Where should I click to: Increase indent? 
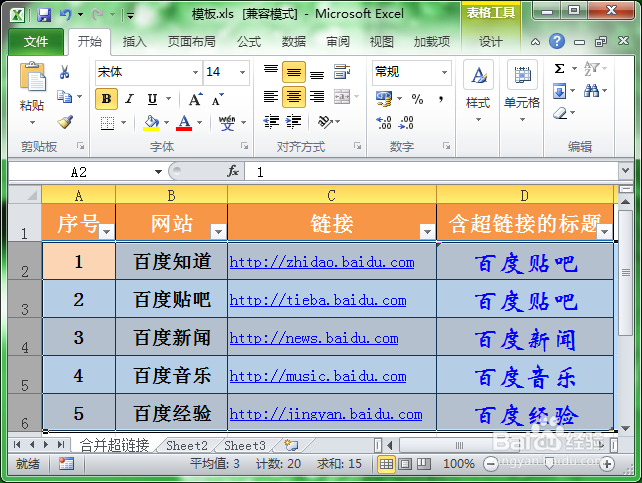pos(293,122)
